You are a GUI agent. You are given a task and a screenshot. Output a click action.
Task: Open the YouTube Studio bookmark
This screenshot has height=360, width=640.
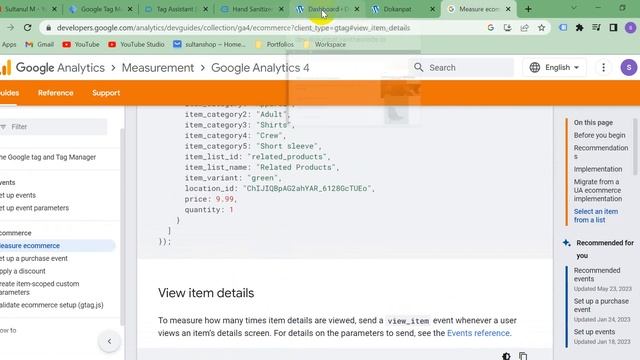coord(136,44)
